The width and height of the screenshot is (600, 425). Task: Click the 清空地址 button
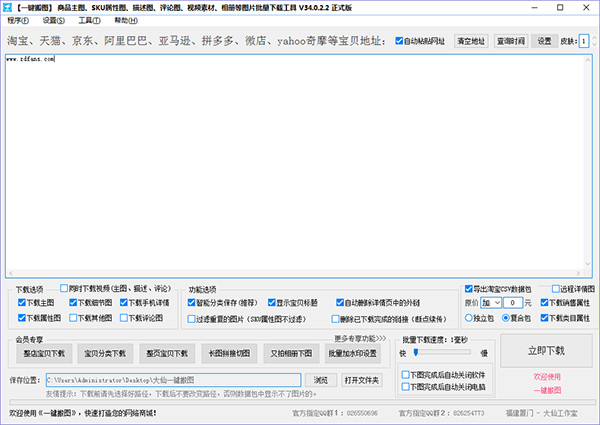pyautogui.click(x=472, y=41)
